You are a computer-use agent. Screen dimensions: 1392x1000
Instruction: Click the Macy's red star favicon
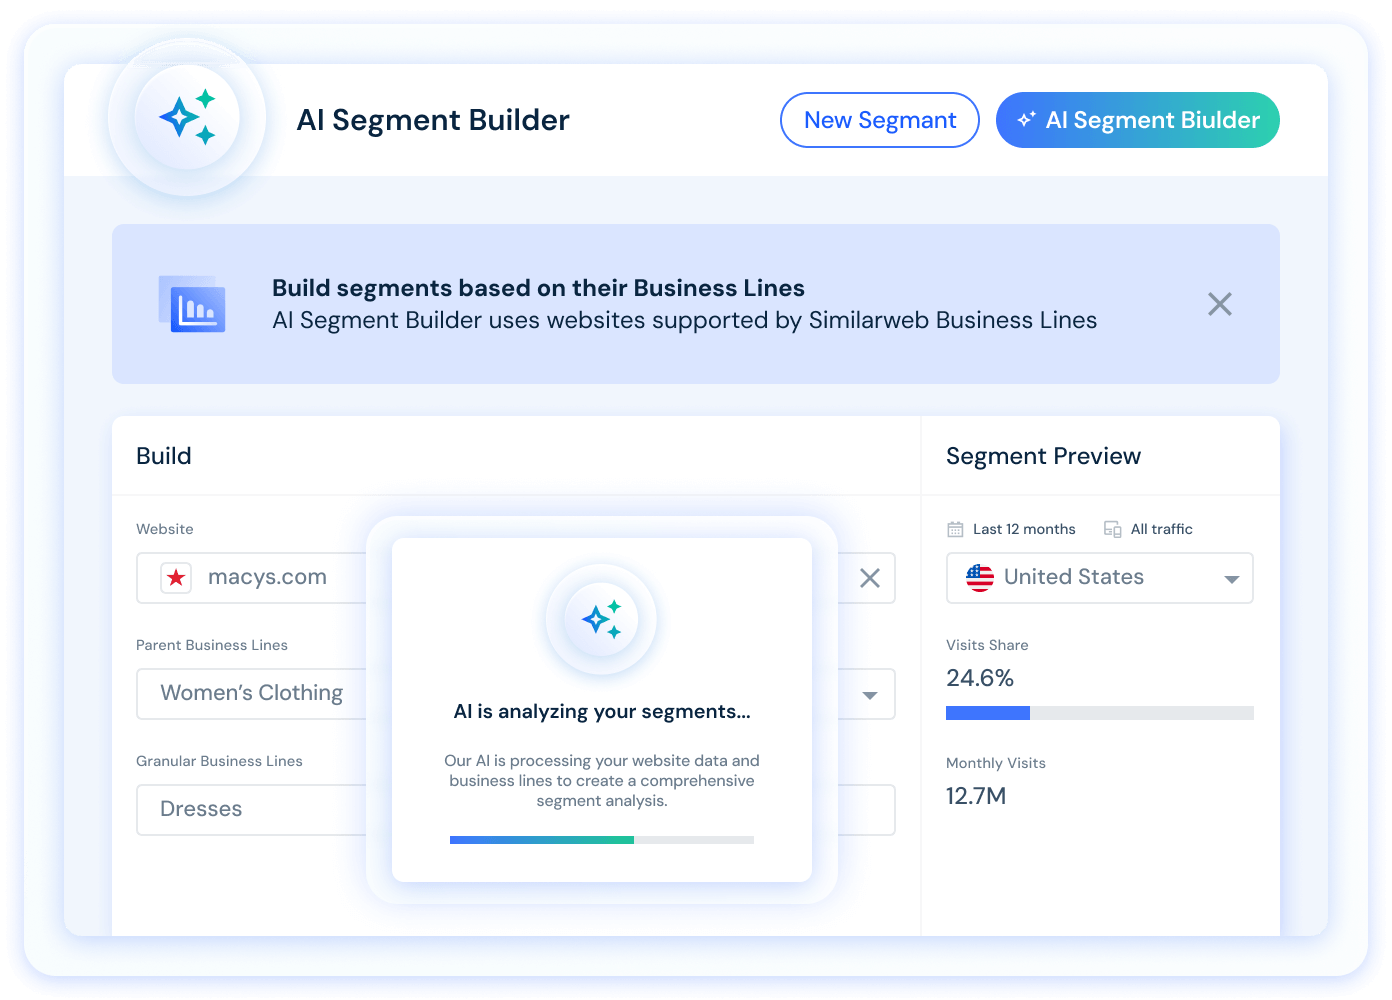(x=177, y=578)
